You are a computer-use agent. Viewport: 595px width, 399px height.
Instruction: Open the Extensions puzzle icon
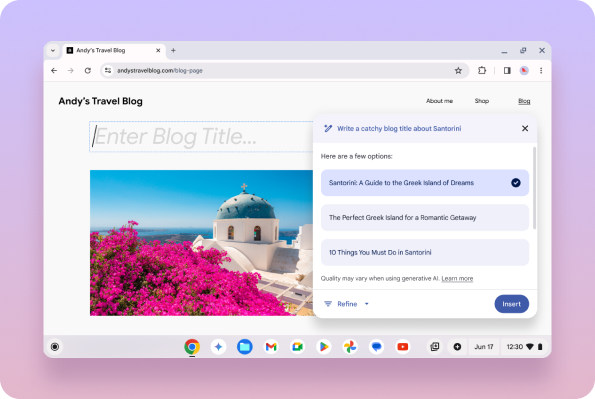click(482, 71)
